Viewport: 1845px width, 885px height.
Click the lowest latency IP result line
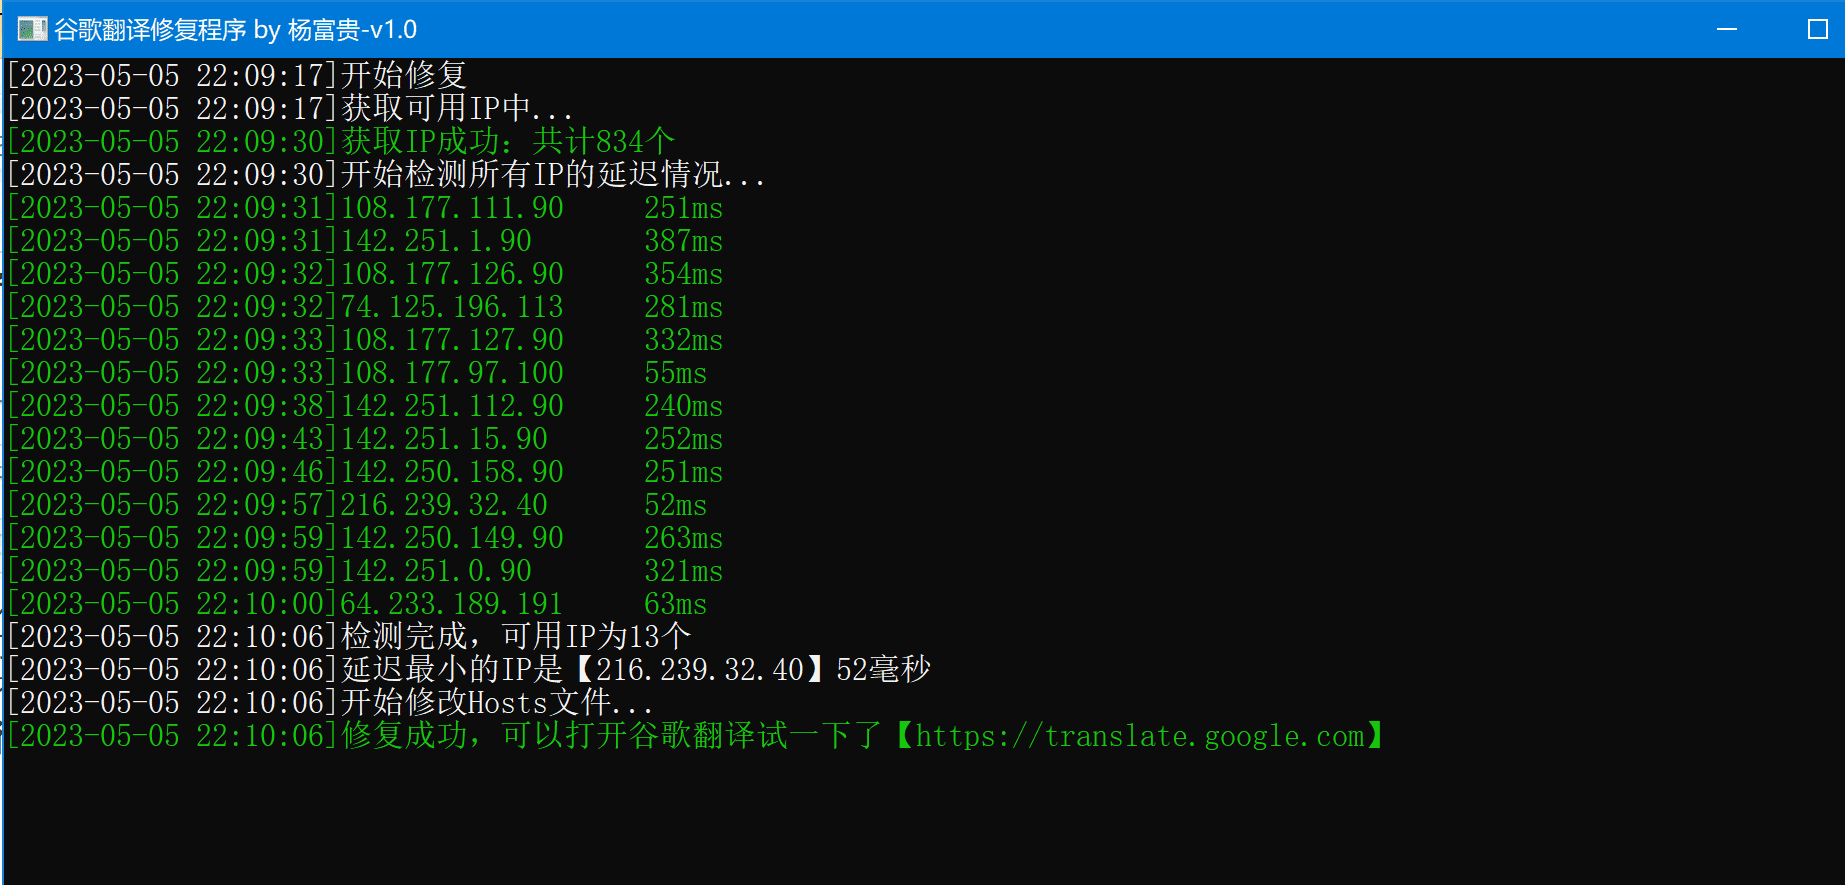[468, 670]
